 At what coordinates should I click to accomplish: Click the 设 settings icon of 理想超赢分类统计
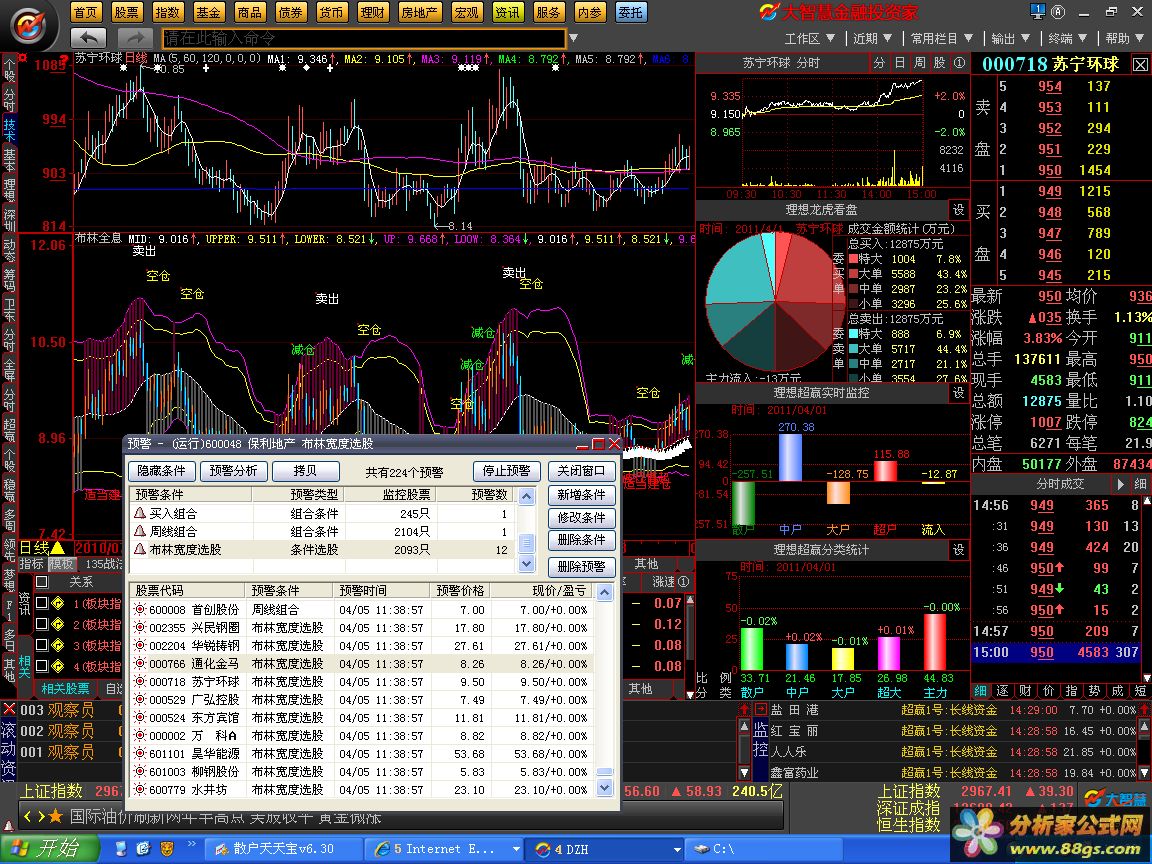959,550
